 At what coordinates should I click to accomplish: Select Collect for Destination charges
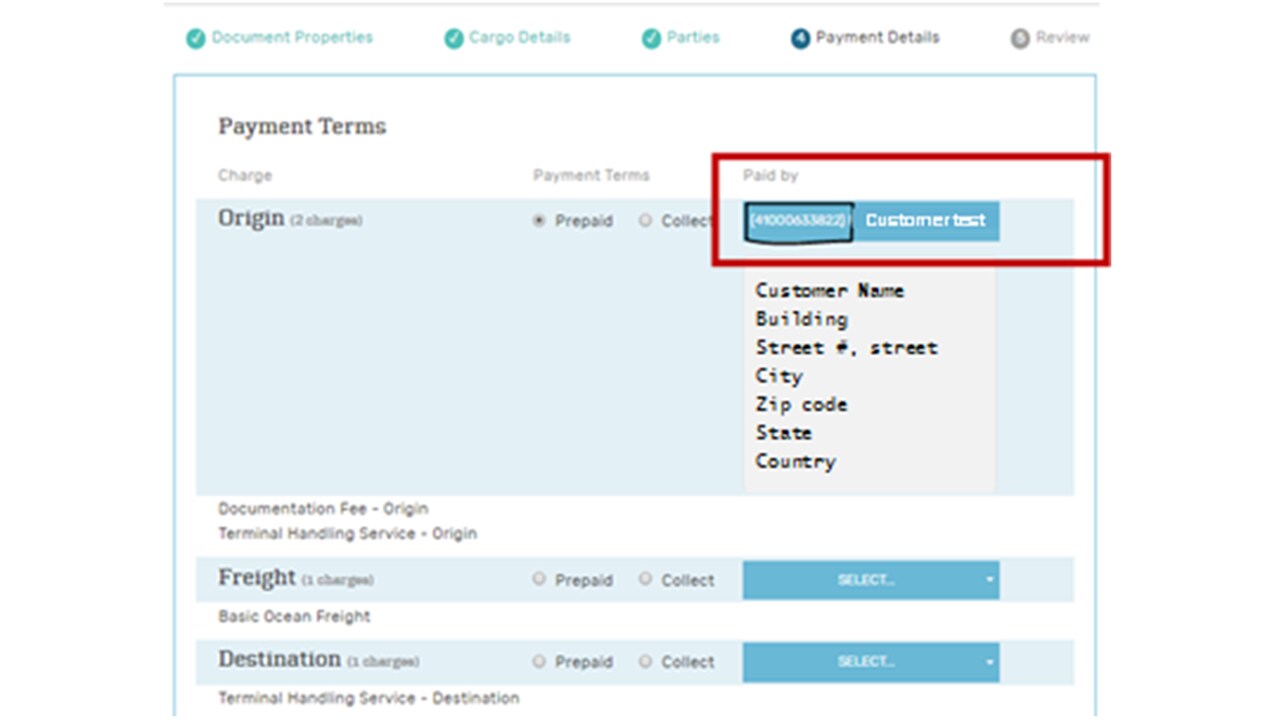[x=645, y=661]
